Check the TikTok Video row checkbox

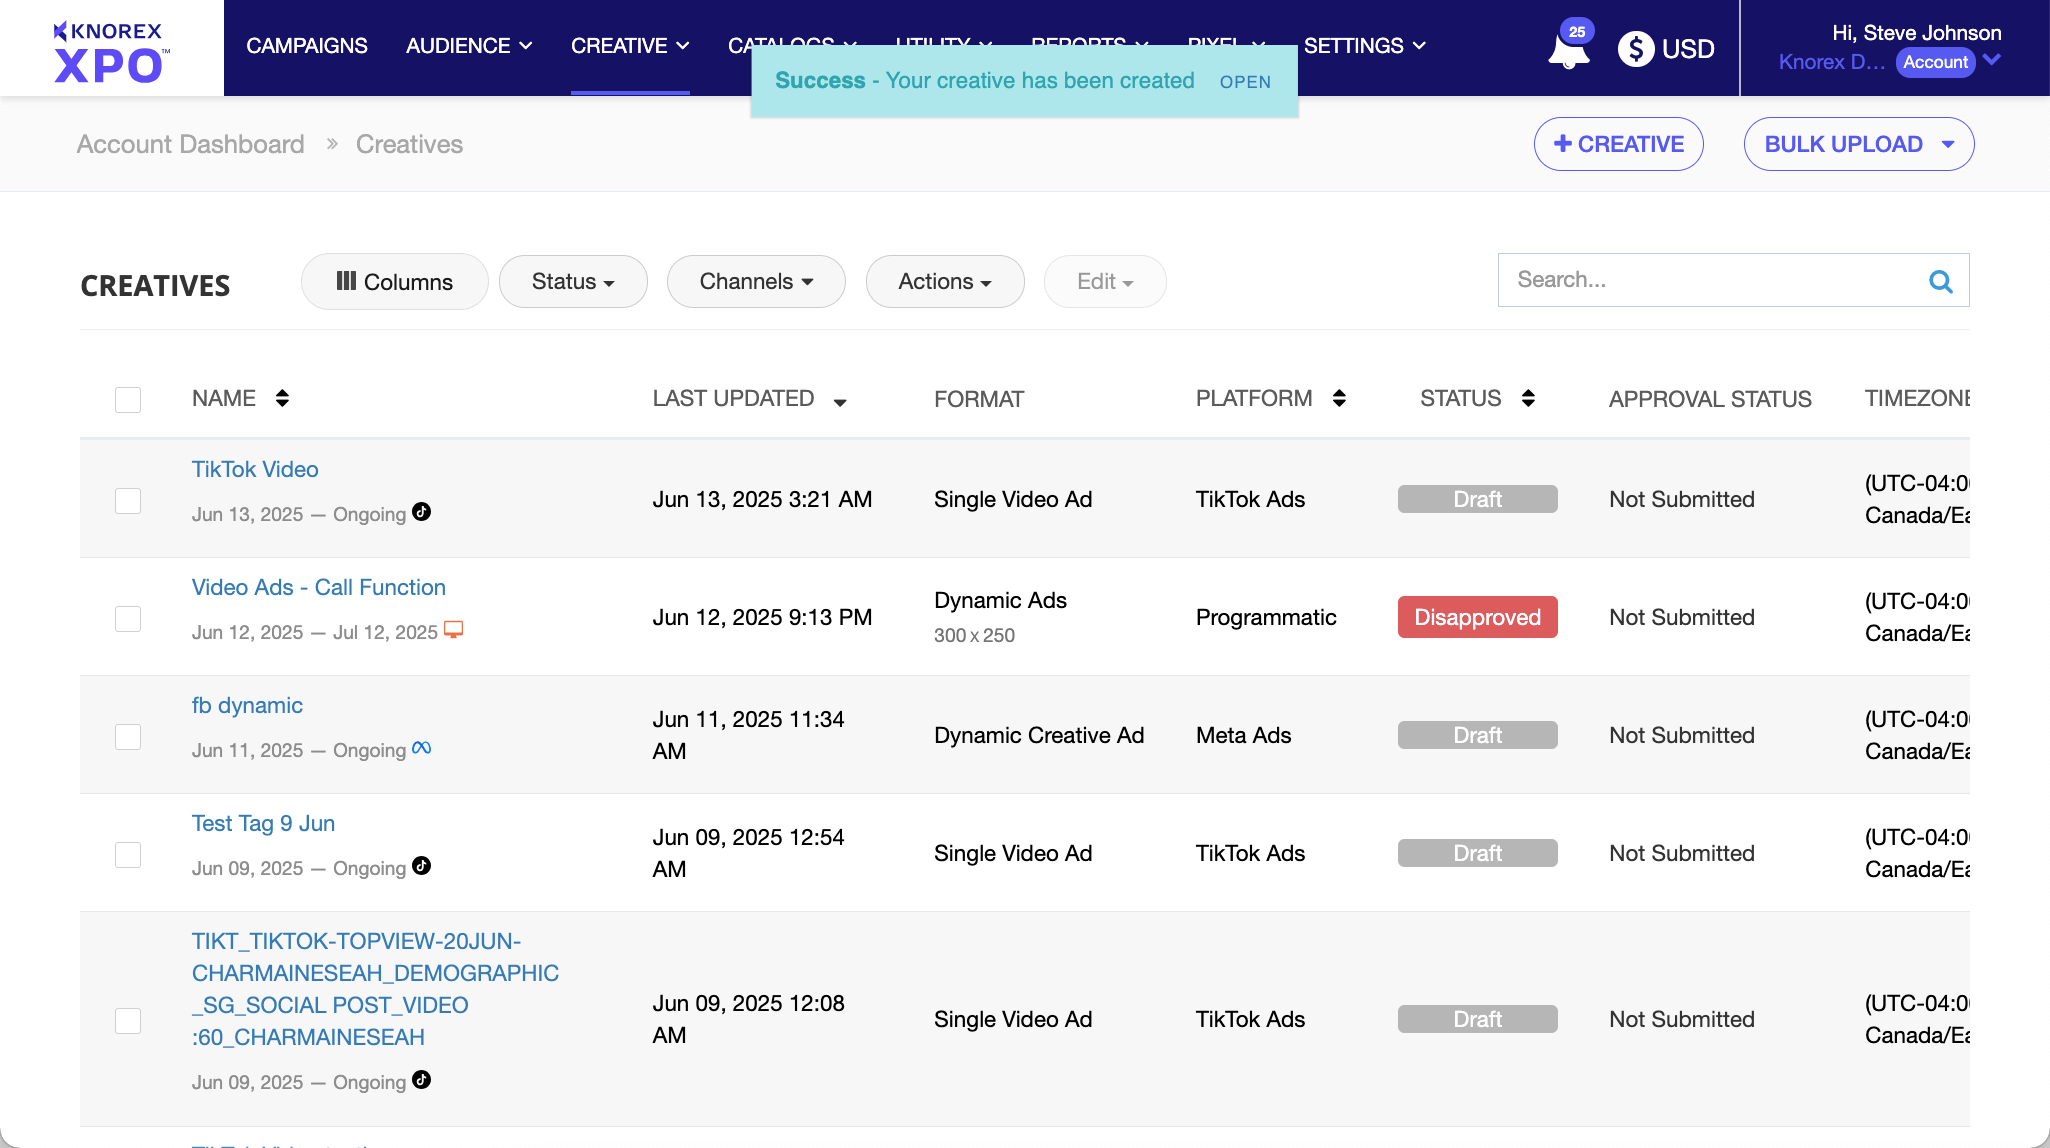click(128, 500)
